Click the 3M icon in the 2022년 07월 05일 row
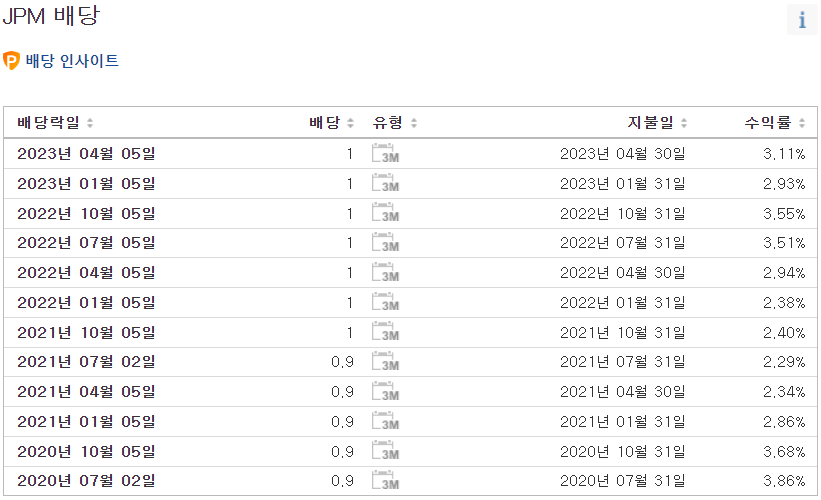This screenshot has height=500, width=821. [385, 243]
